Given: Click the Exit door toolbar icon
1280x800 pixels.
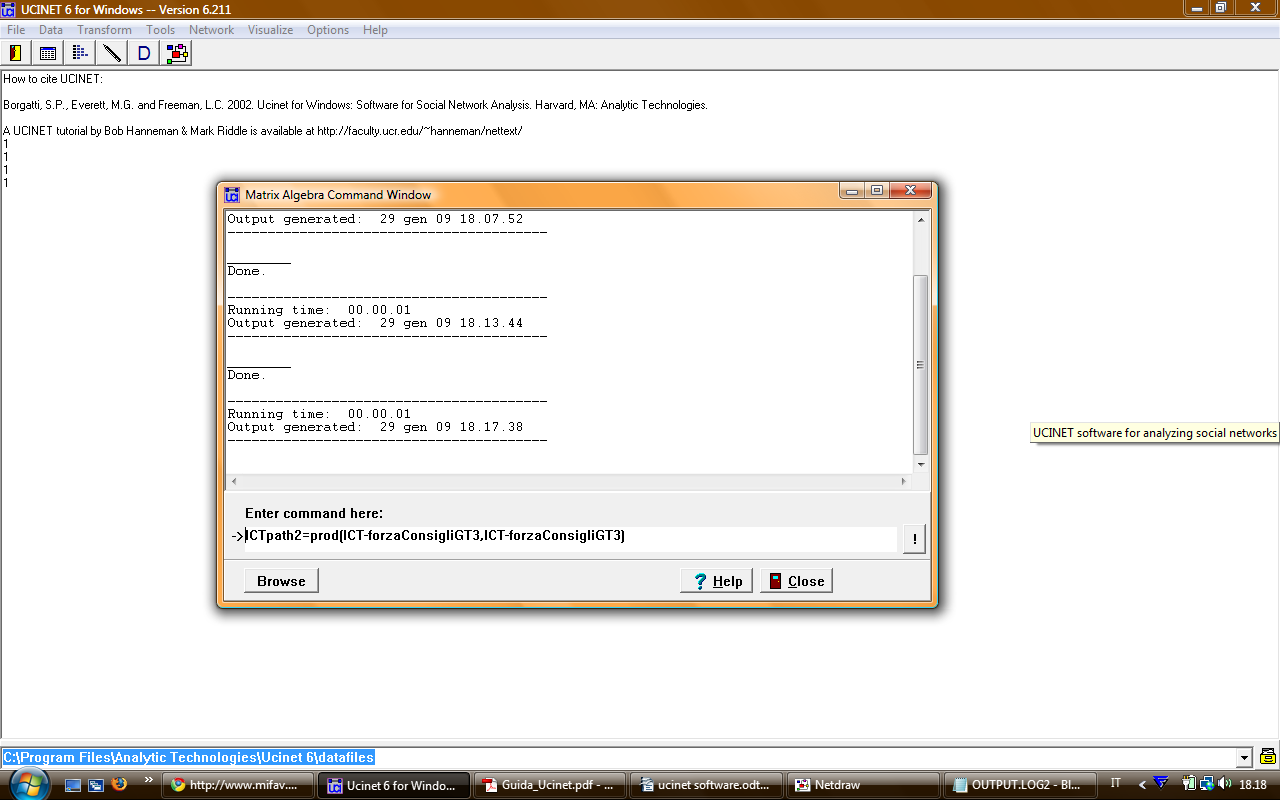Looking at the screenshot, I should (x=16, y=53).
